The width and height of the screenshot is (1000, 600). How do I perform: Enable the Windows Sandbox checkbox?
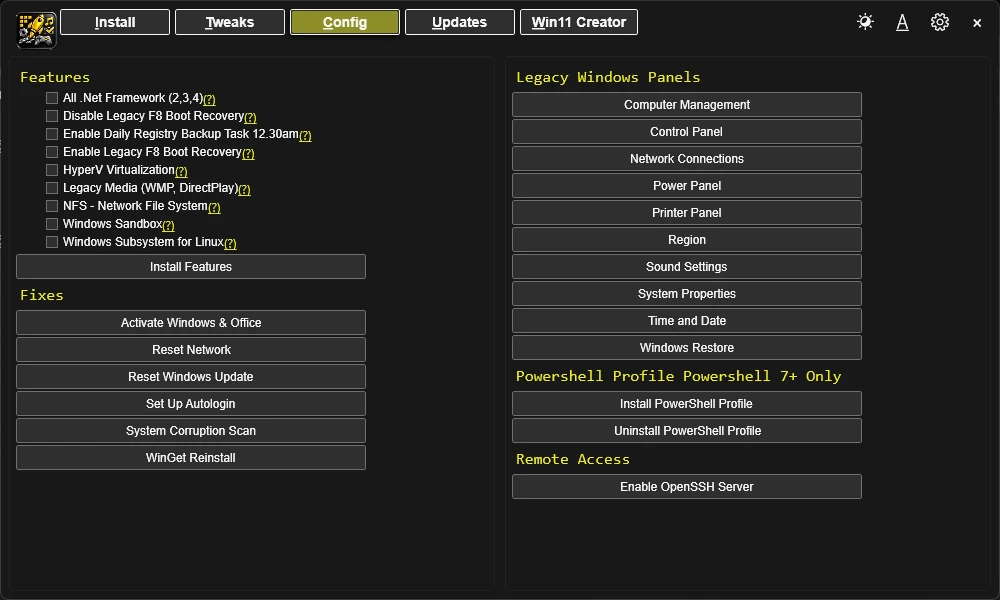pyautogui.click(x=52, y=224)
